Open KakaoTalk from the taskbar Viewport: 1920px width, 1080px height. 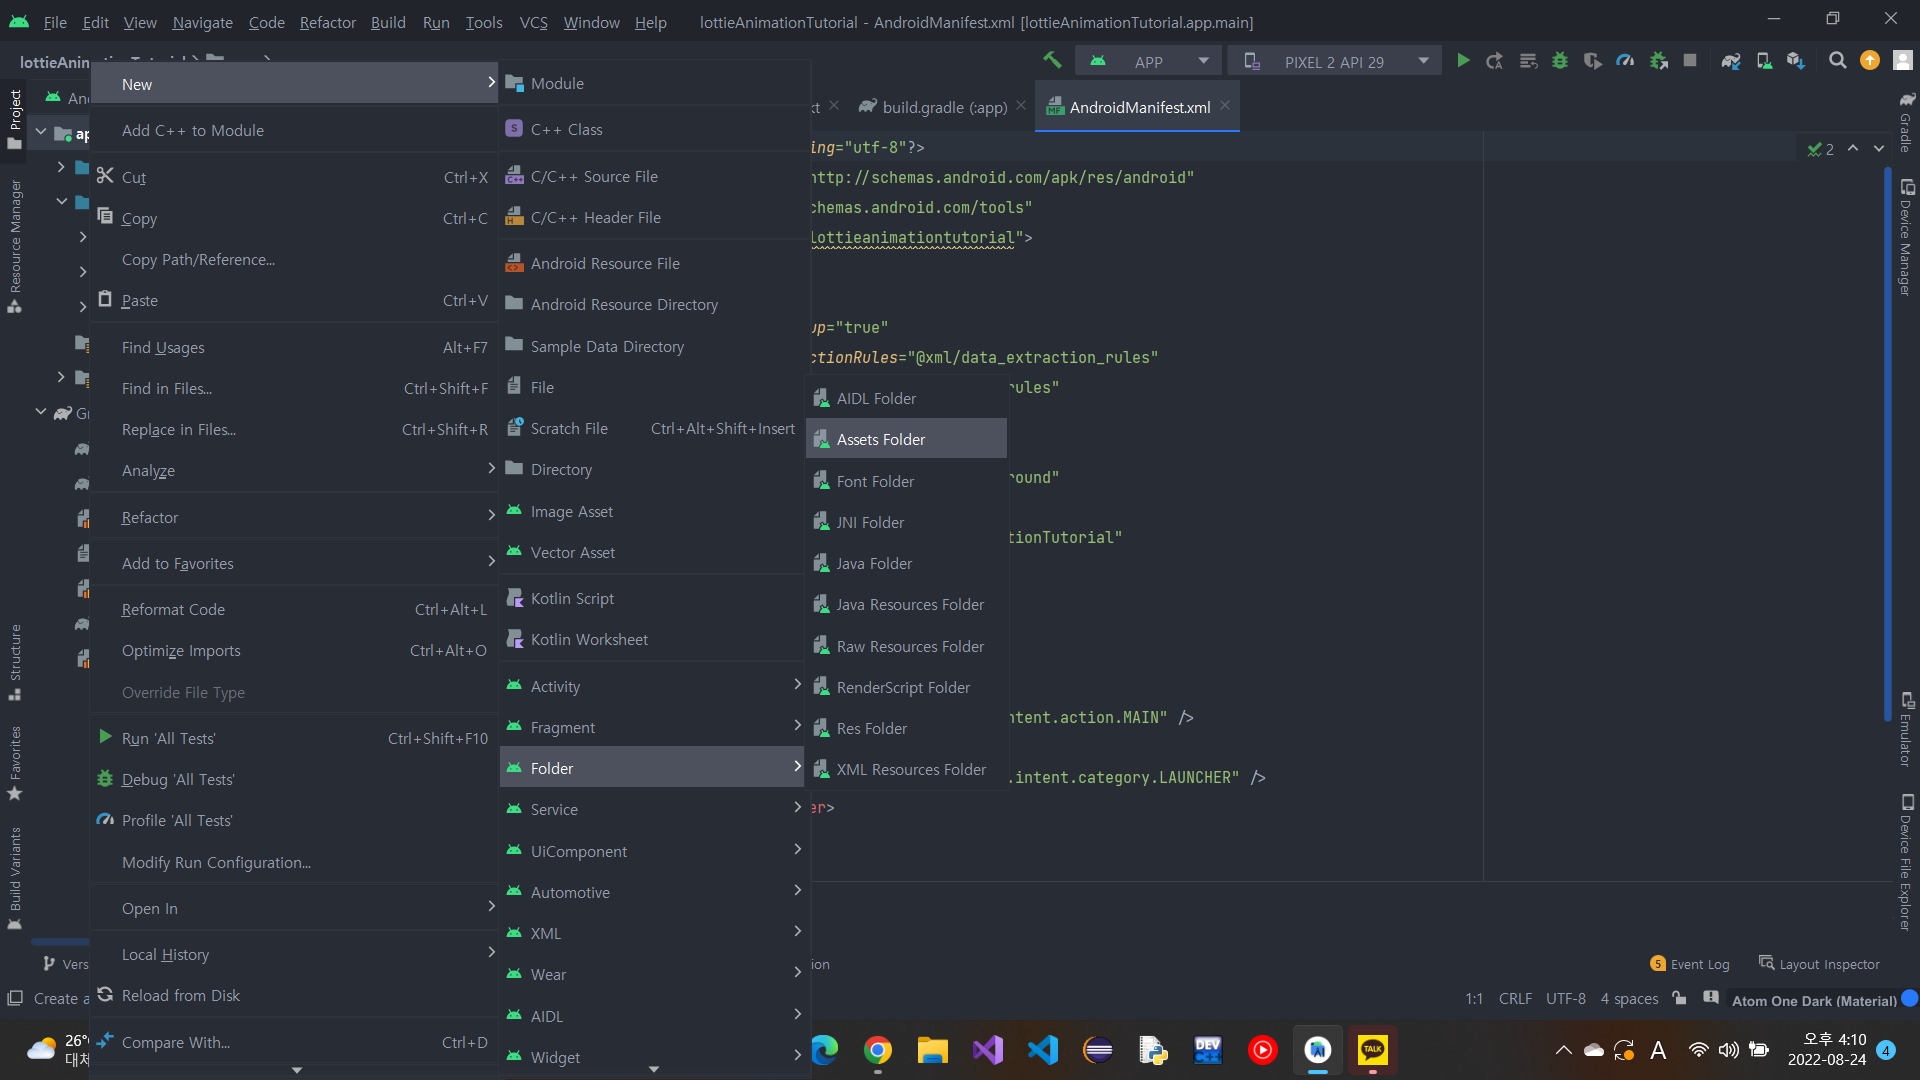point(1372,1050)
